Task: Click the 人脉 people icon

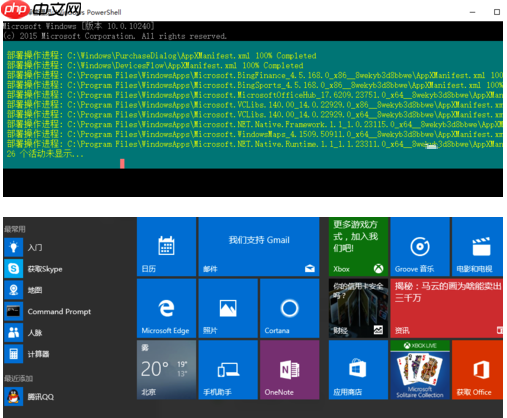Action: pos(14,332)
